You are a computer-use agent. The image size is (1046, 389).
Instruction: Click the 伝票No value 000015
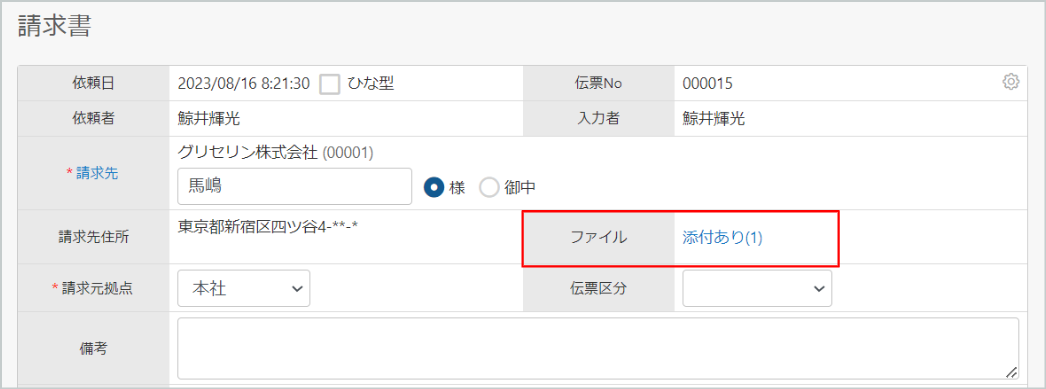tap(708, 83)
